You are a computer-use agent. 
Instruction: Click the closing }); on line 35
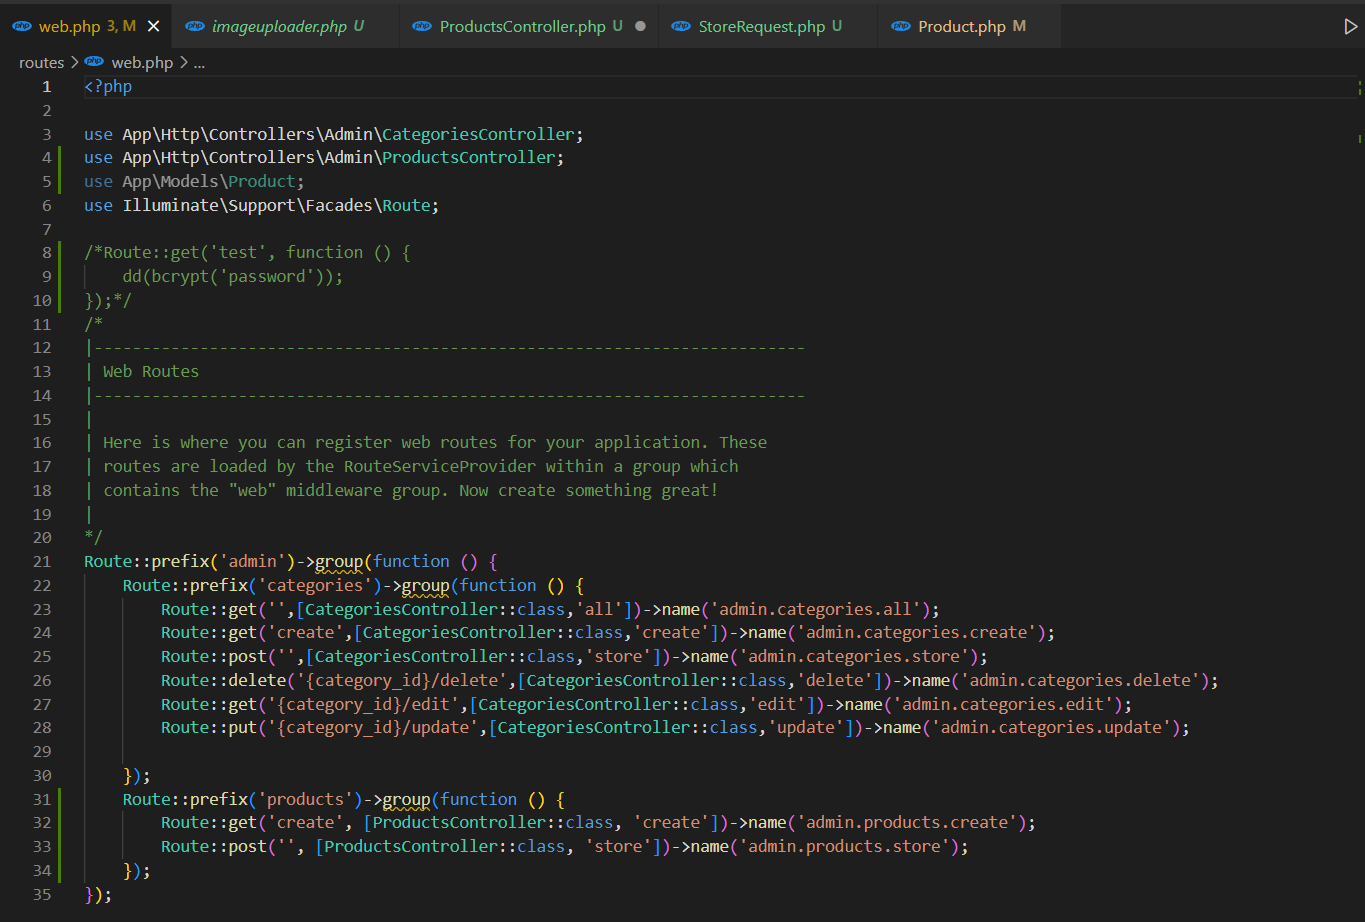98,894
